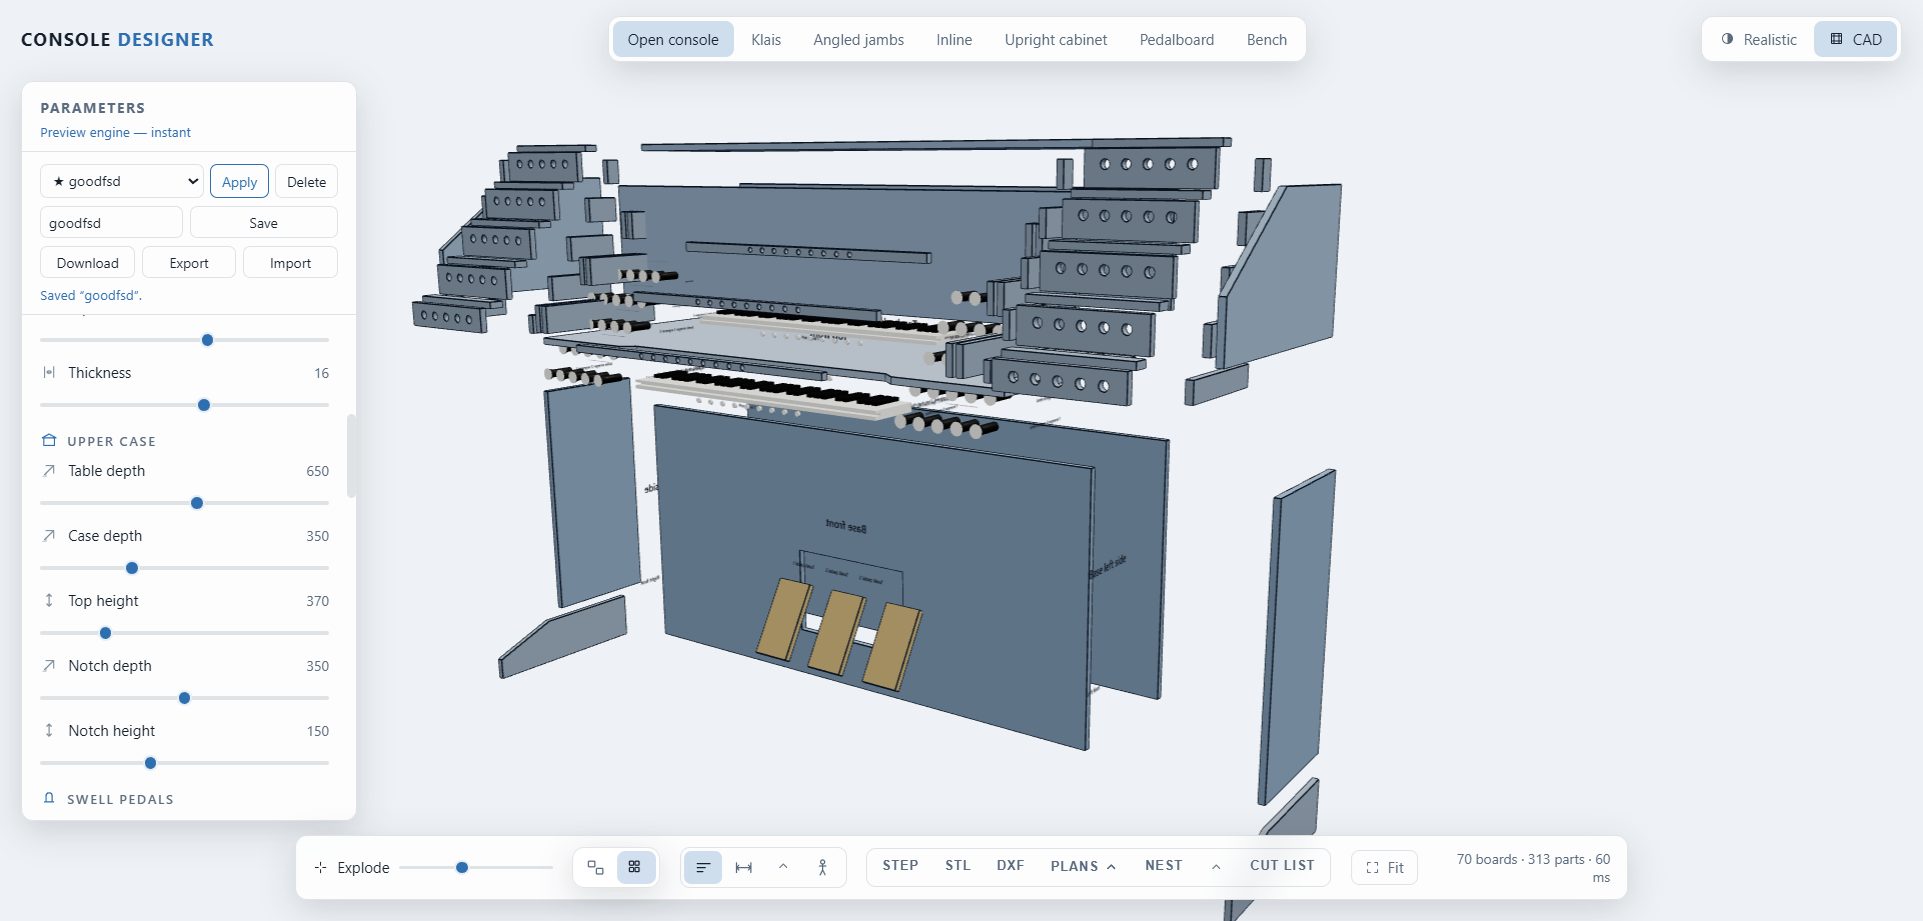The image size is (1923, 921).
Task: Toggle the part labels lines icon
Action: coord(703,867)
